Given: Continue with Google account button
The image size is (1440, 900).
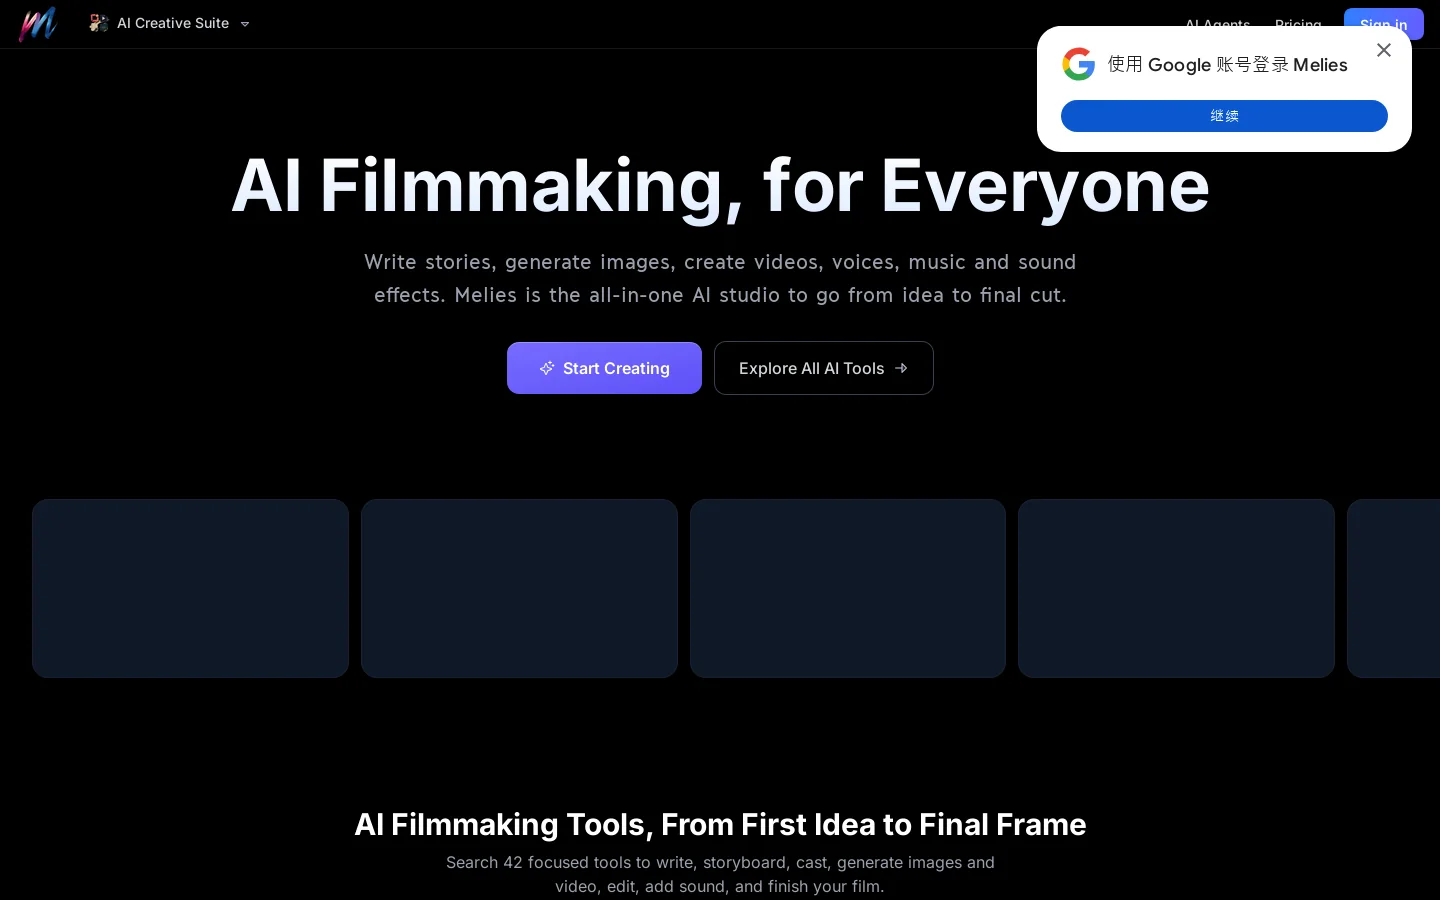Looking at the screenshot, I should coord(1224,116).
